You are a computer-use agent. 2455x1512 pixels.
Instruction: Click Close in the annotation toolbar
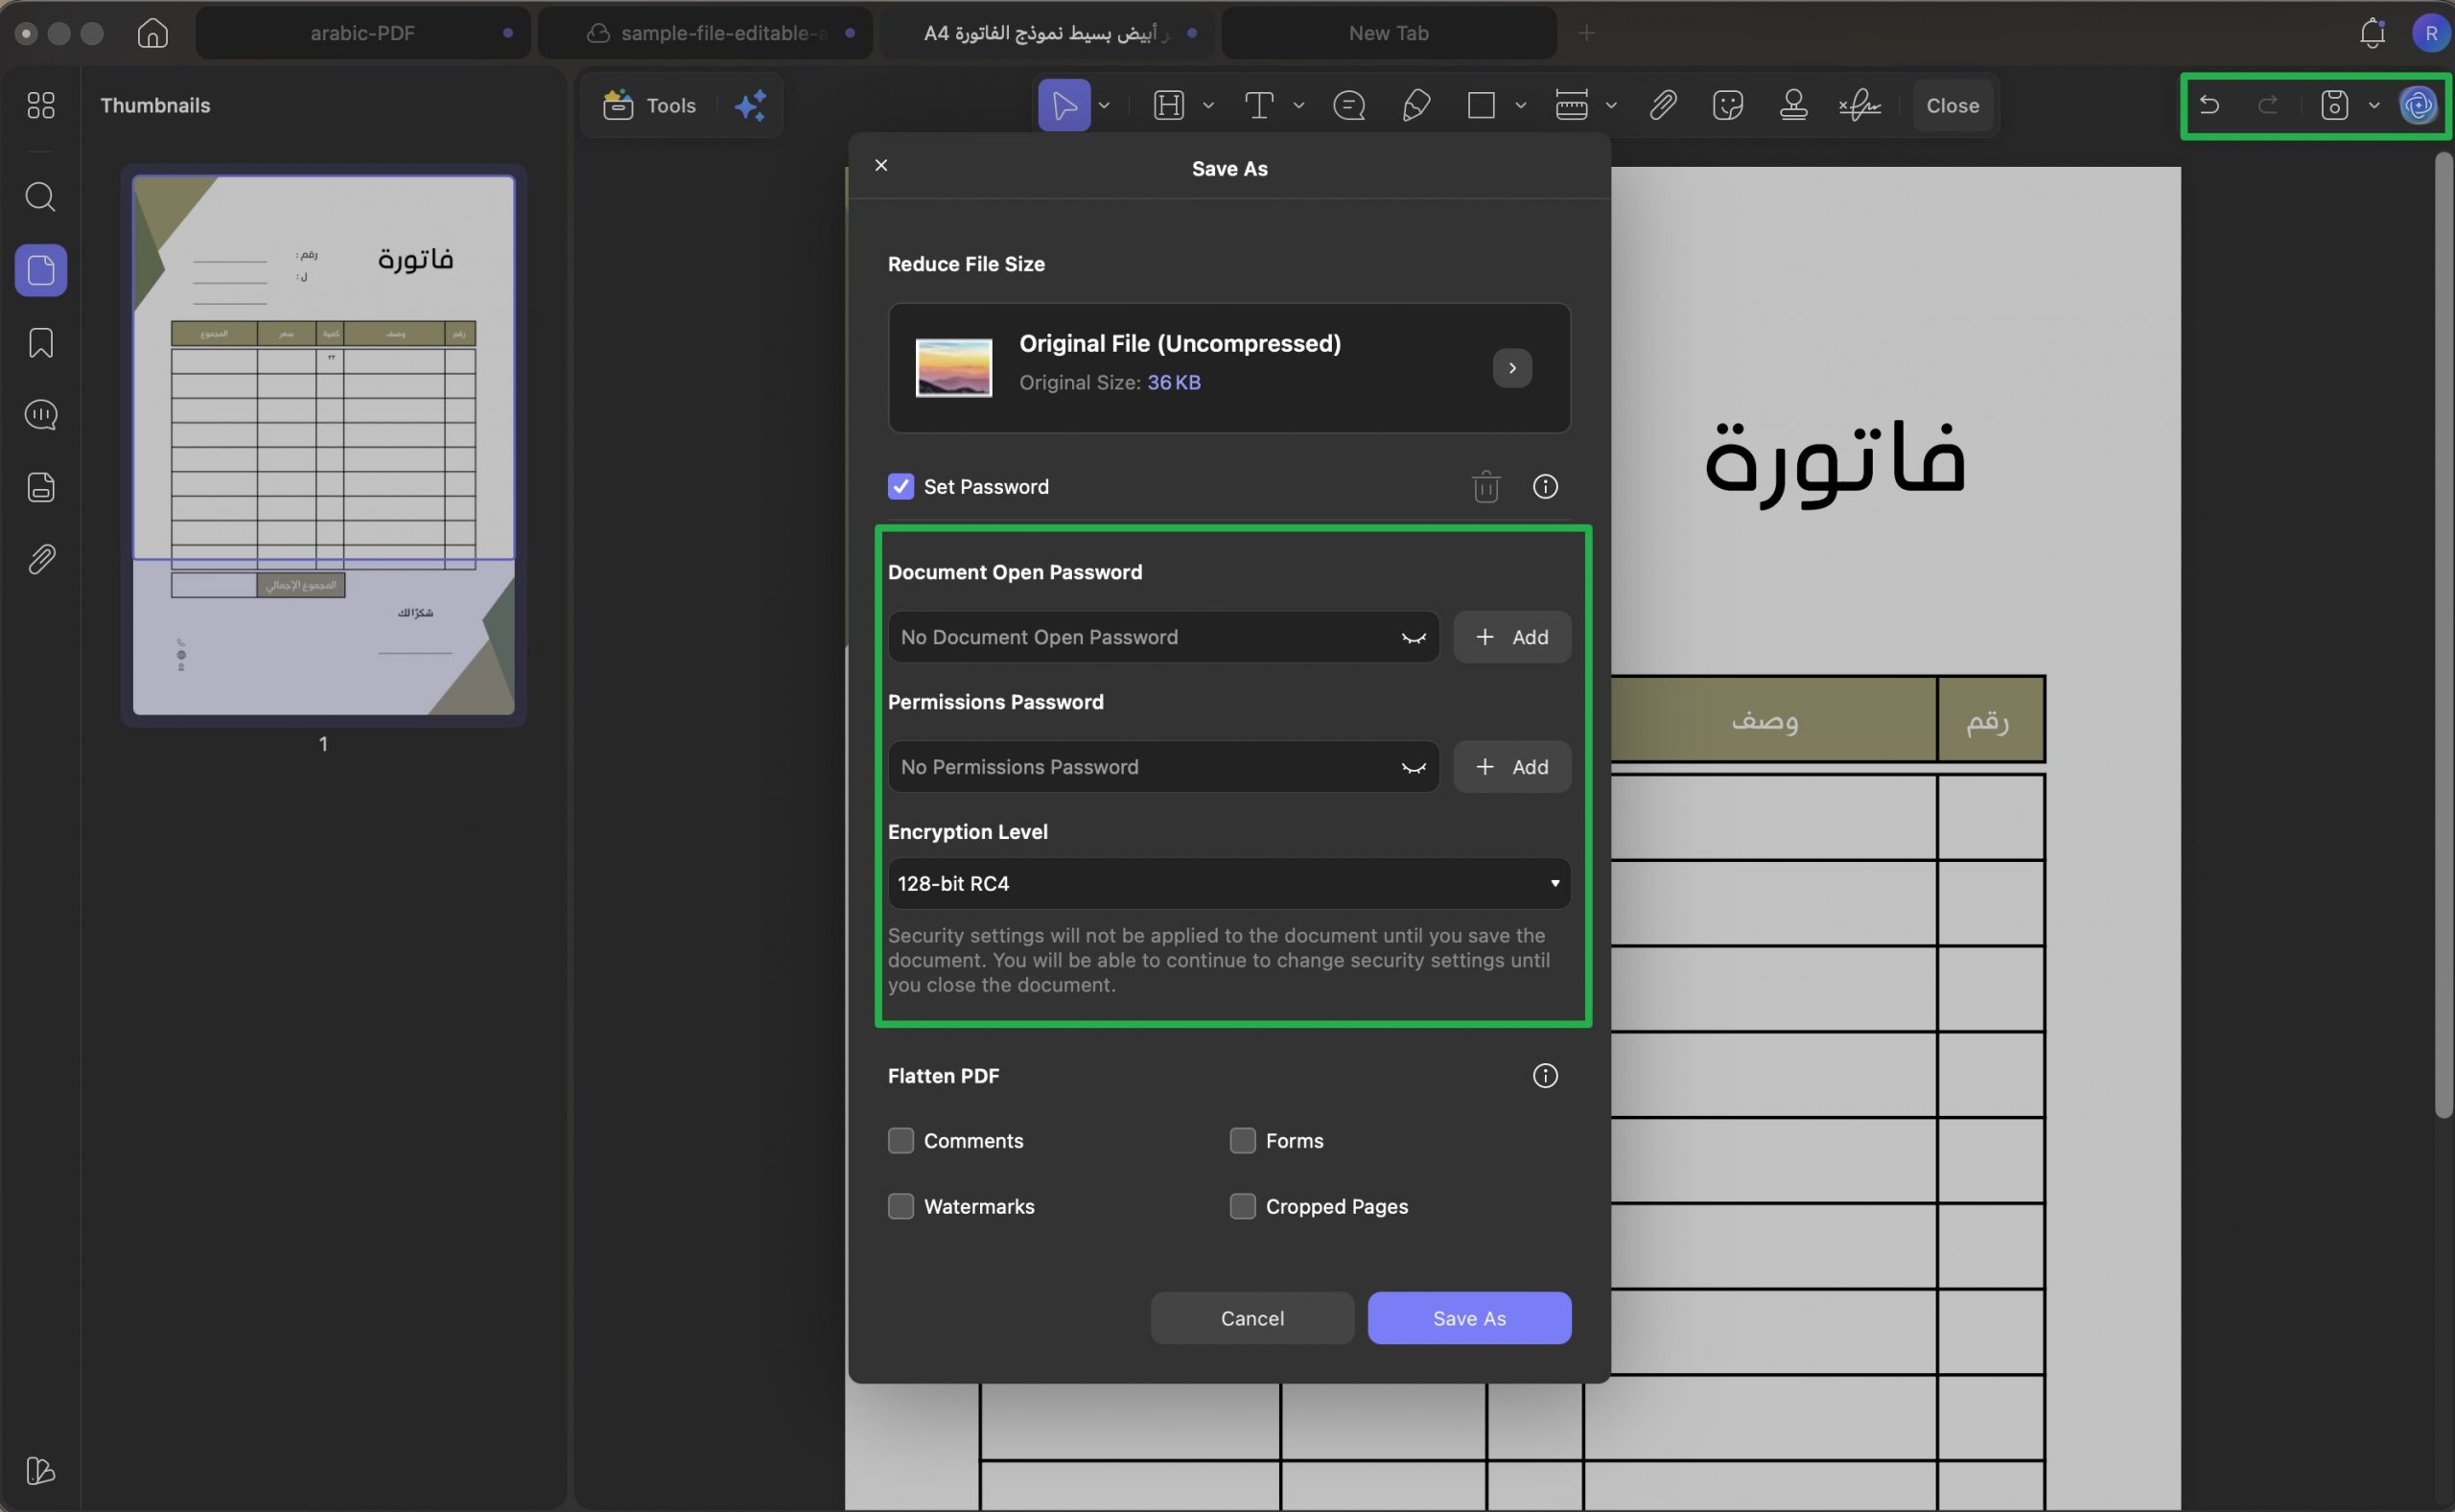tap(1952, 105)
